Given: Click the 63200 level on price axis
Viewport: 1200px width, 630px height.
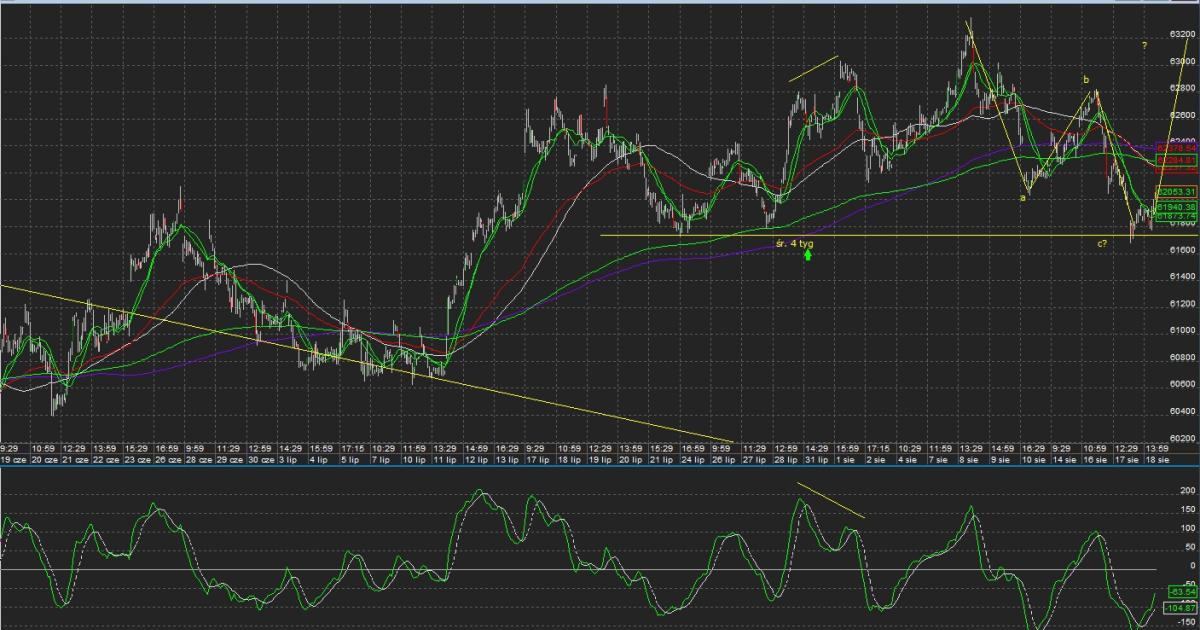Looking at the screenshot, I should (1181, 34).
